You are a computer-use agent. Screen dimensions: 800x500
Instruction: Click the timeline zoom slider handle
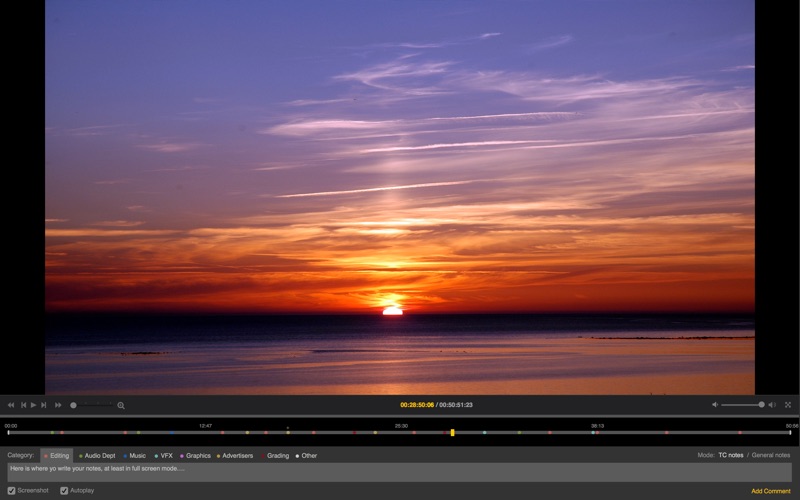[73, 405]
